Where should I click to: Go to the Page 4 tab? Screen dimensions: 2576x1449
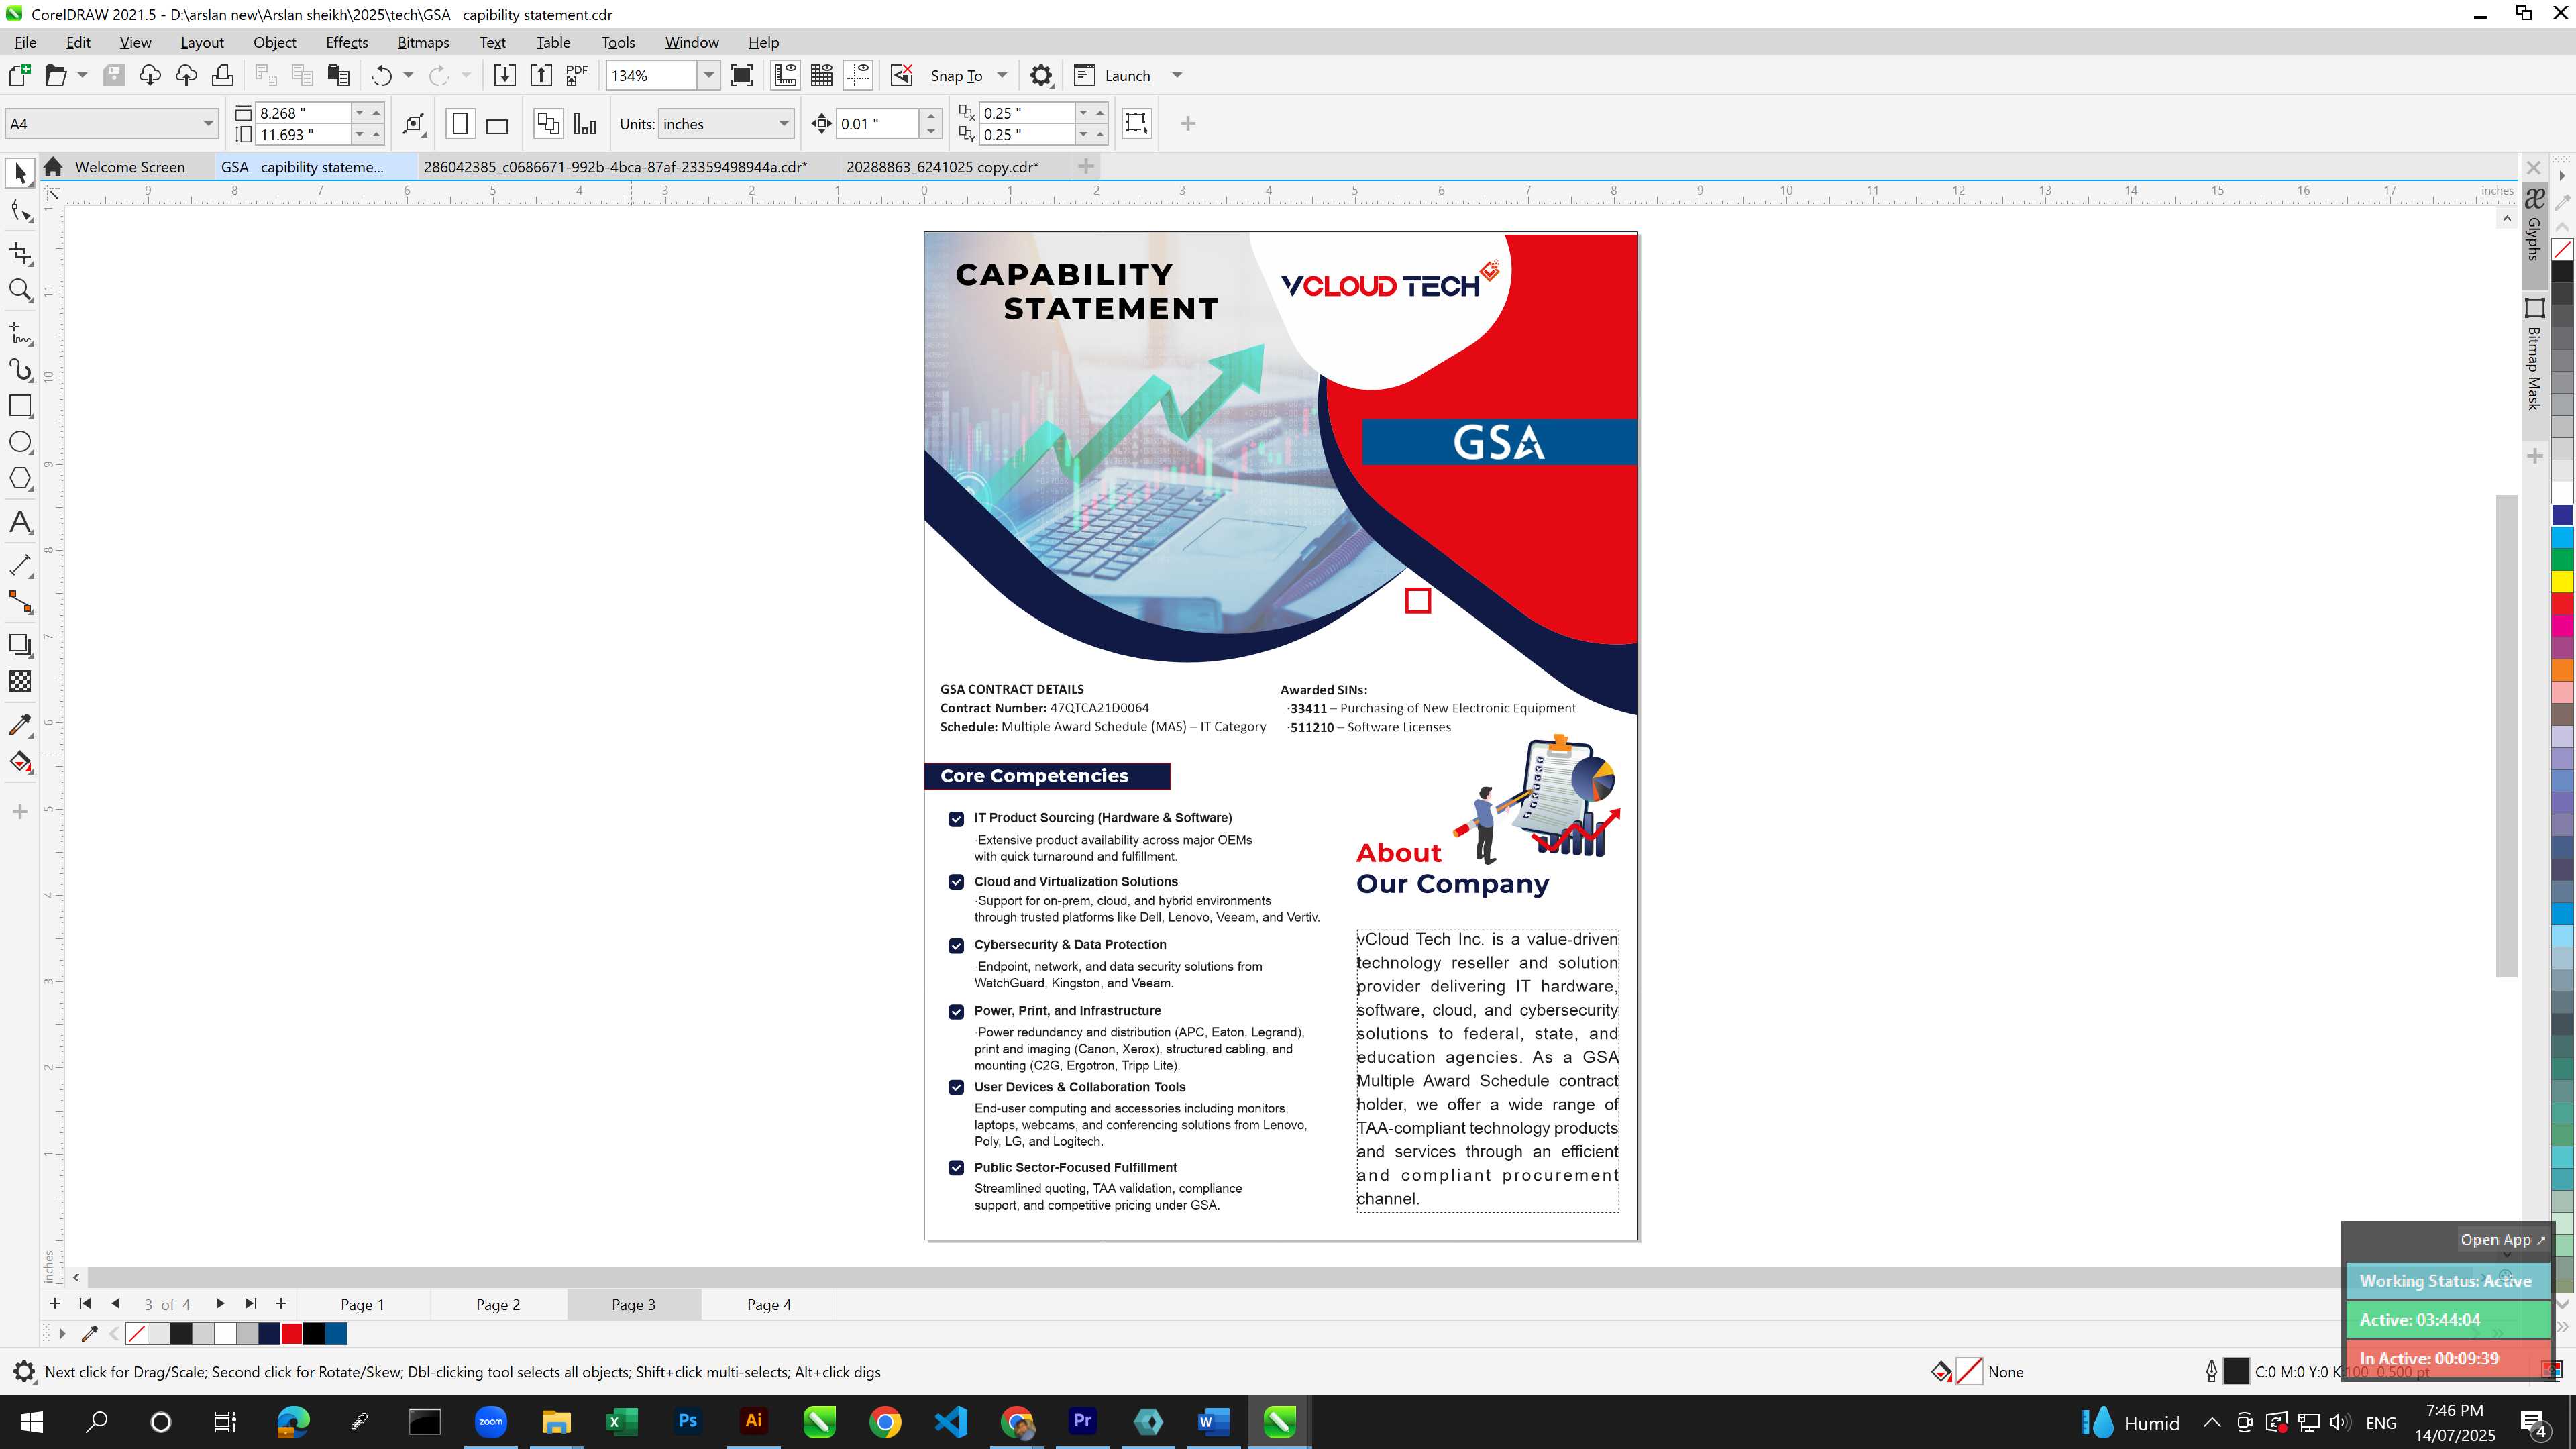[x=769, y=1304]
